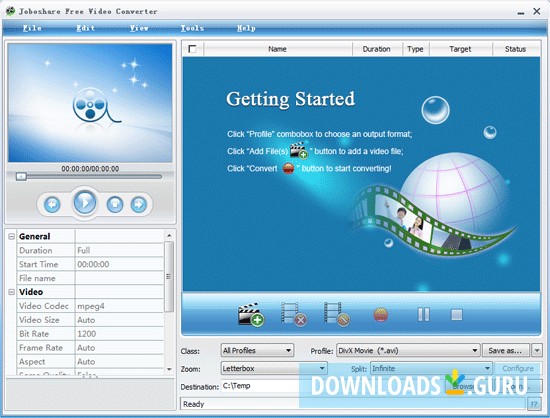Open the Split dropdown showing Infinite
550x418 pixels.
pyautogui.click(x=431, y=369)
